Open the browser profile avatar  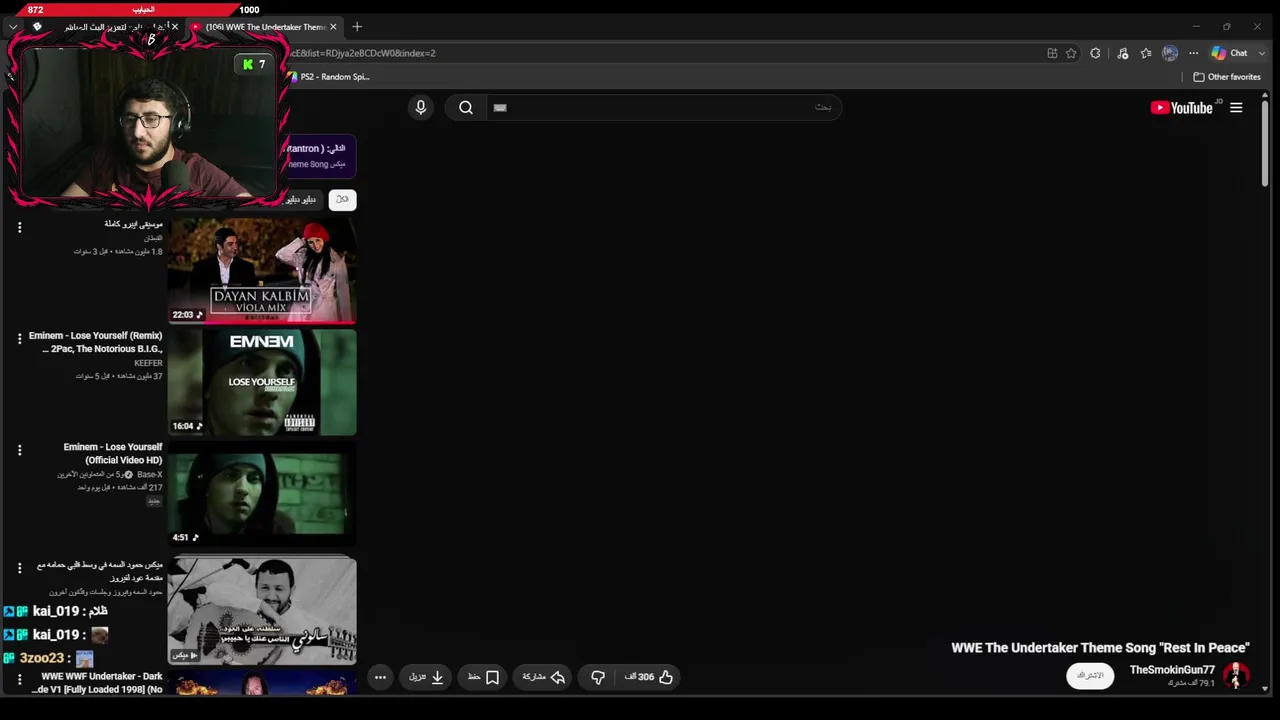pos(1170,53)
